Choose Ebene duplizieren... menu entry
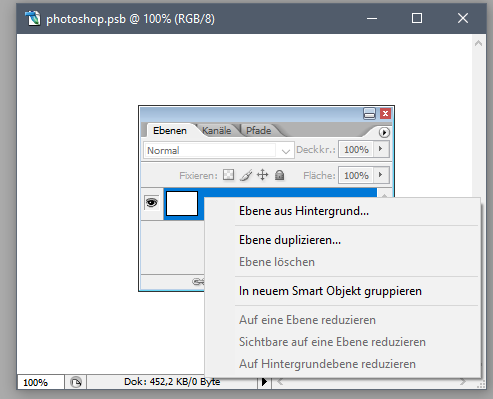Image resolution: width=493 pixels, height=399 pixels. (x=343, y=240)
